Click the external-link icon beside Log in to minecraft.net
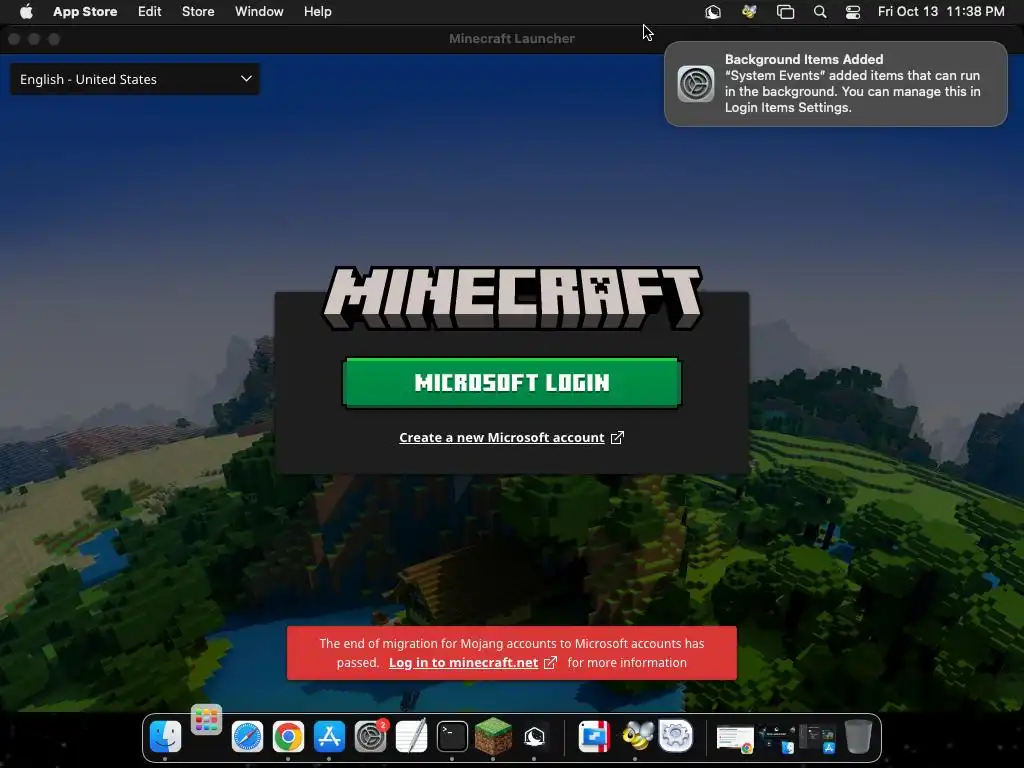Viewport: 1024px width, 768px height. [x=551, y=662]
